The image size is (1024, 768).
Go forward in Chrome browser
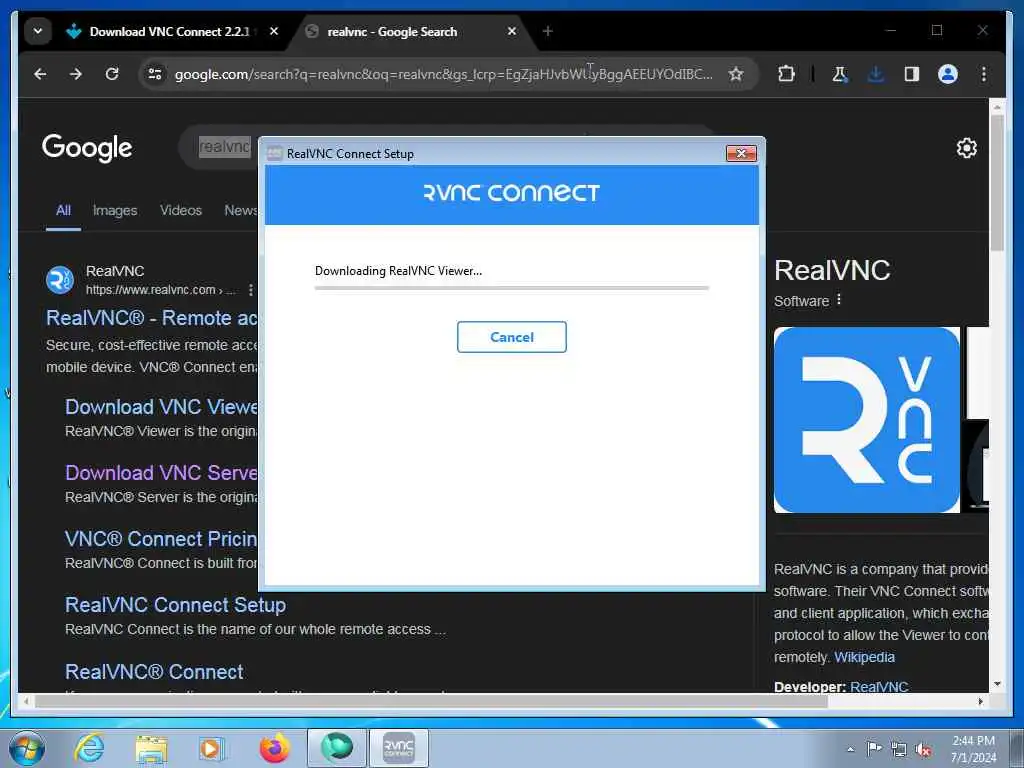(76, 74)
